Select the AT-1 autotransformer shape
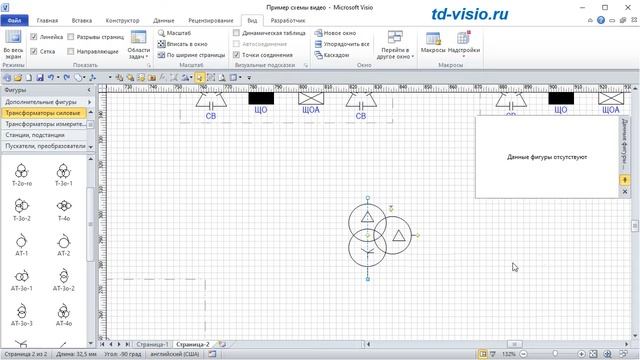 point(22,244)
